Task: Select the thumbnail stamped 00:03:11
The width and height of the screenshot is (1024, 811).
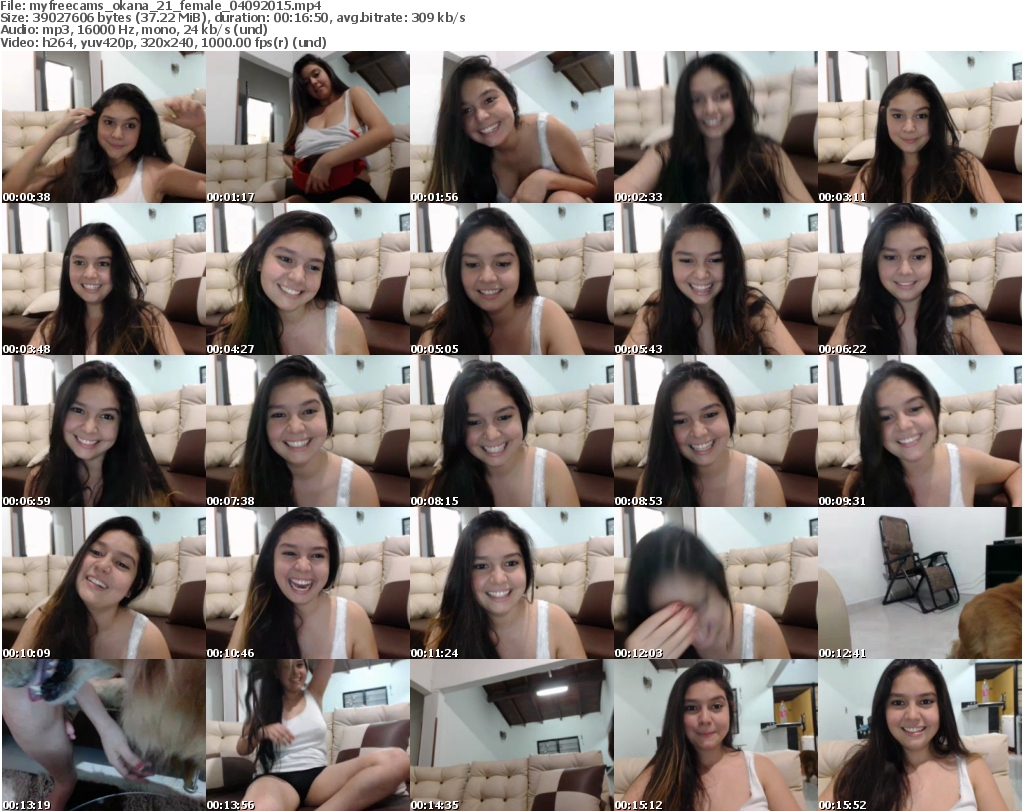Action: tap(920, 127)
